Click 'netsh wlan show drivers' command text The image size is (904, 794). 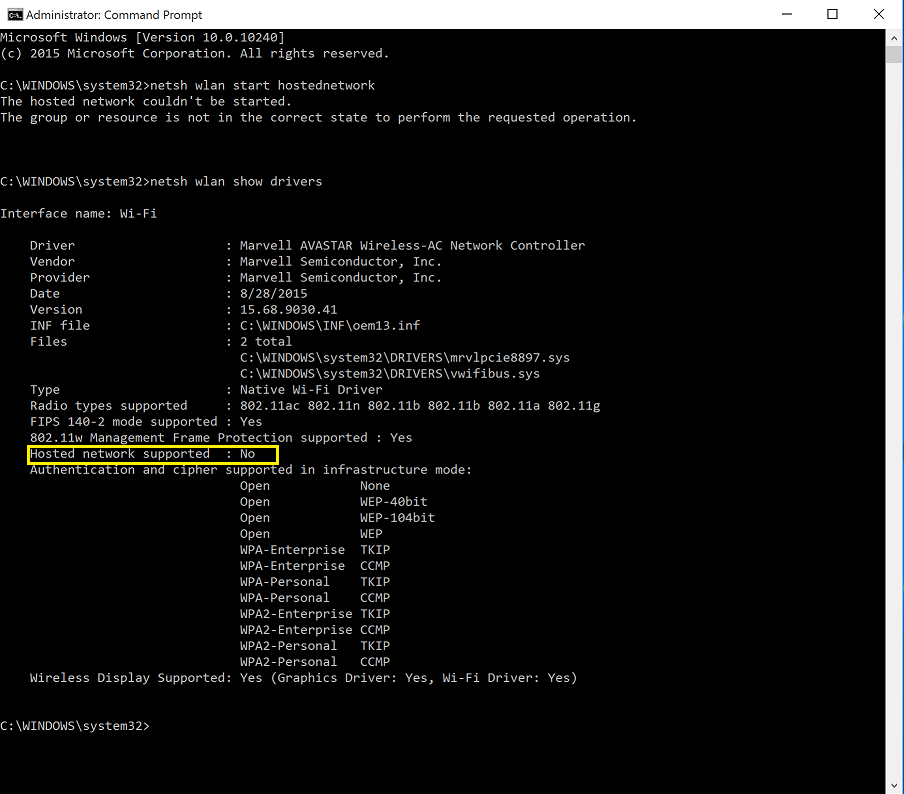pos(236,182)
